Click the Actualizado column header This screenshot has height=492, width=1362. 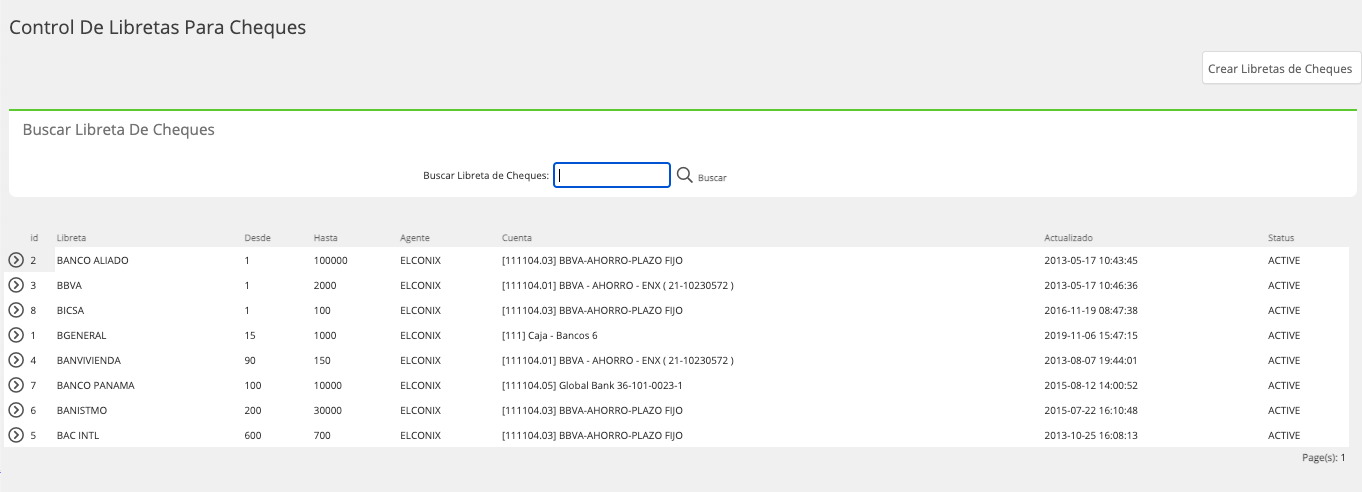[x=1068, y=238]
